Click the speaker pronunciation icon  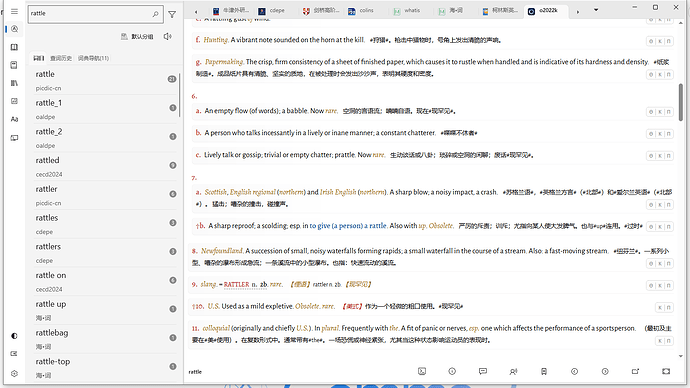click(167, 36)
